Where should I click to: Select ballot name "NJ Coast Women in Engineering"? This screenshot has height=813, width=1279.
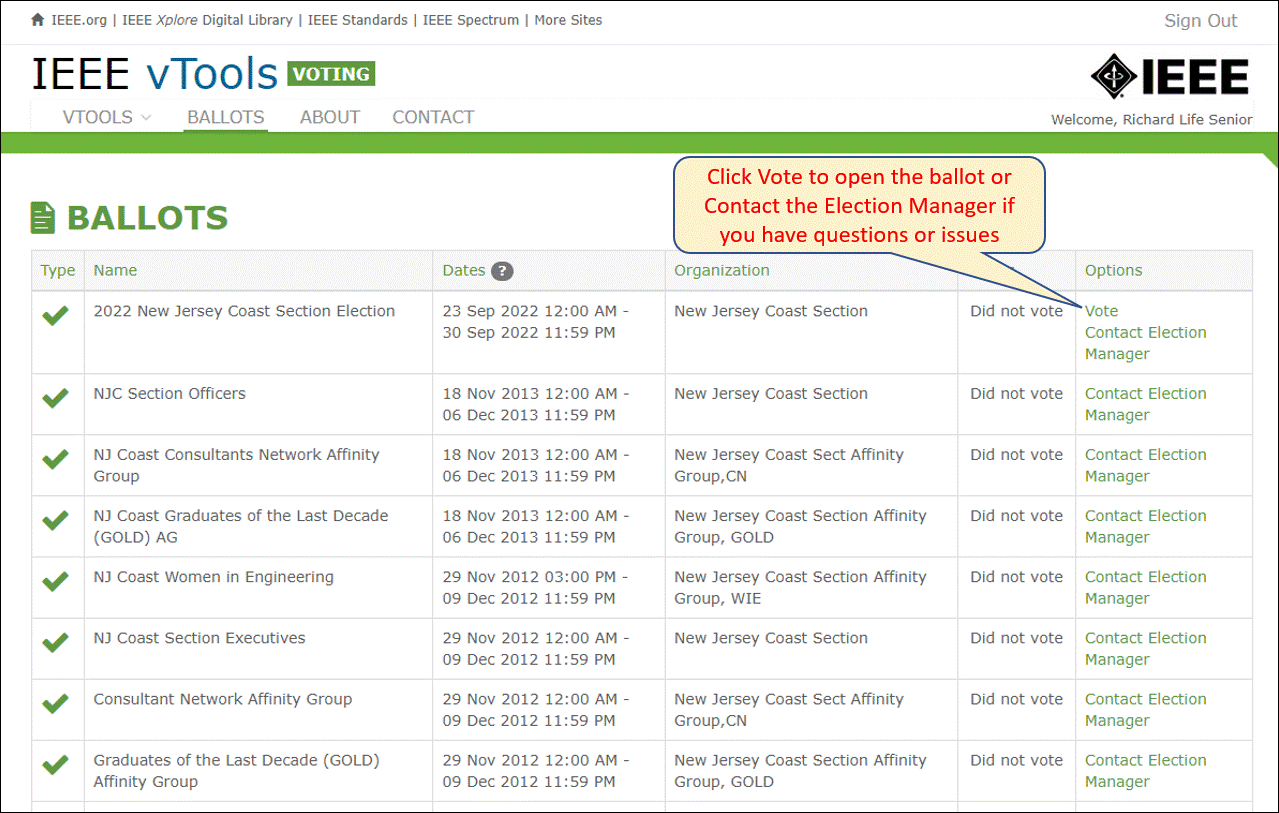click(213, 577)
